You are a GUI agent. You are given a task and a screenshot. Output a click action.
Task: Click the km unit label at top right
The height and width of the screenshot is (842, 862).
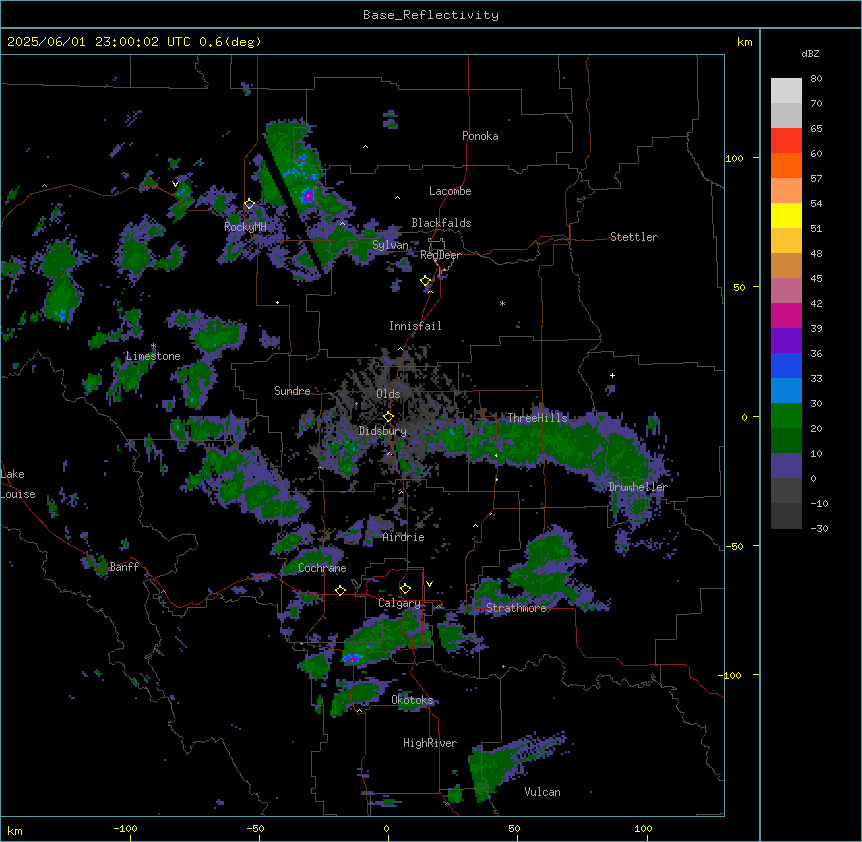click(x=745, y=42)
